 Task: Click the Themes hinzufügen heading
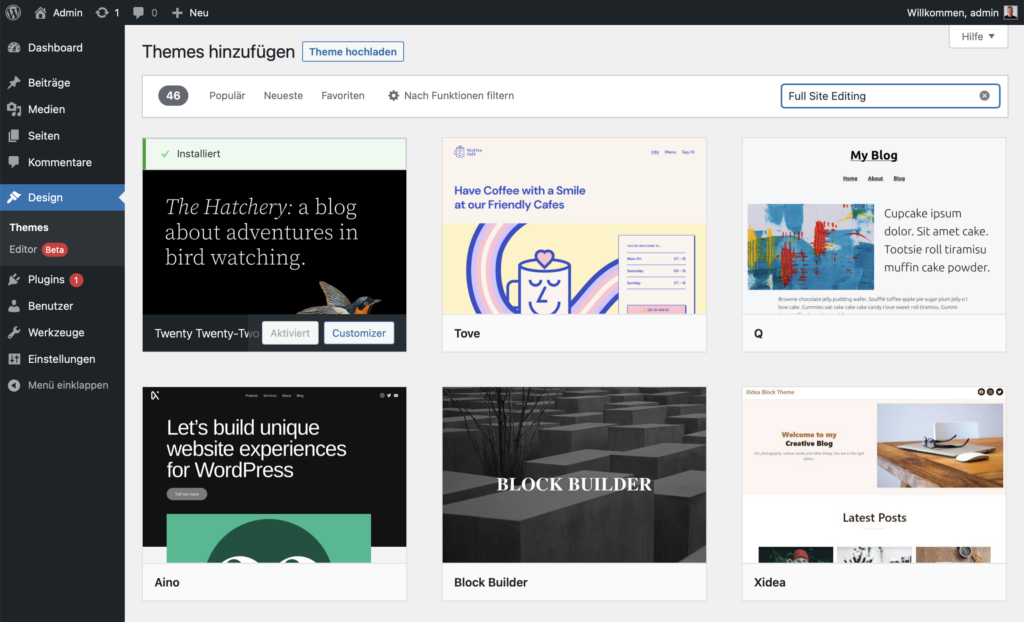[x=218, y=52]
